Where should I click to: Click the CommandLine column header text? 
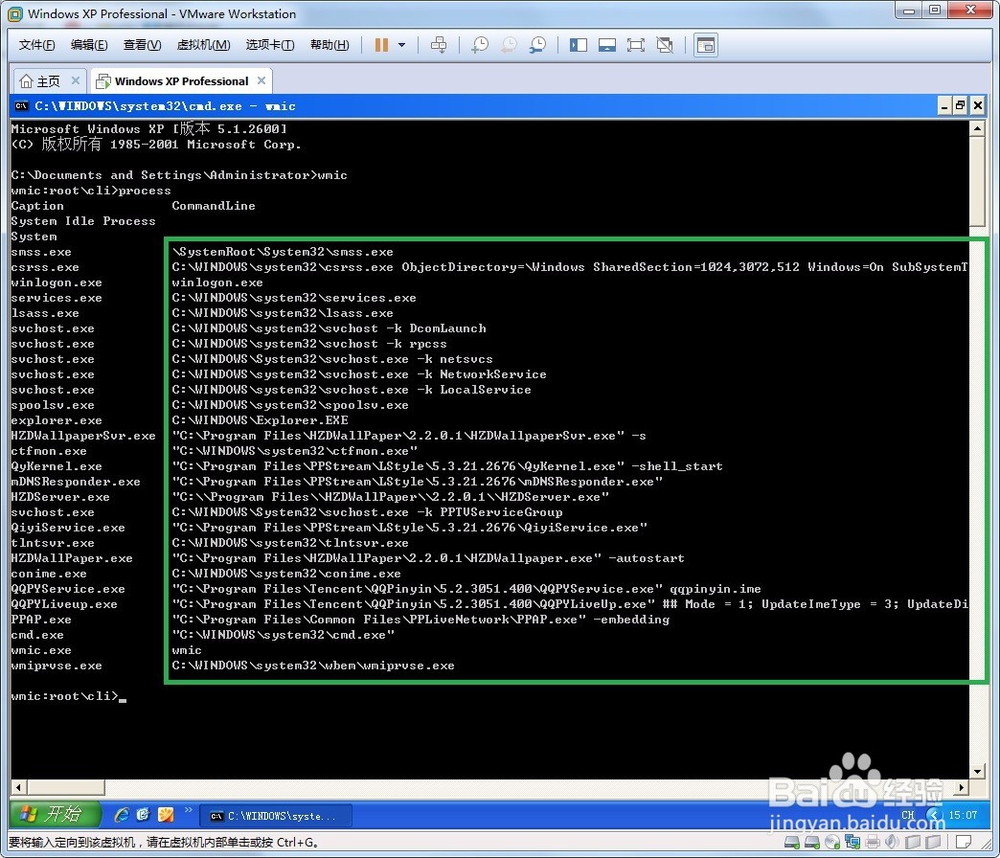point(213,205)
